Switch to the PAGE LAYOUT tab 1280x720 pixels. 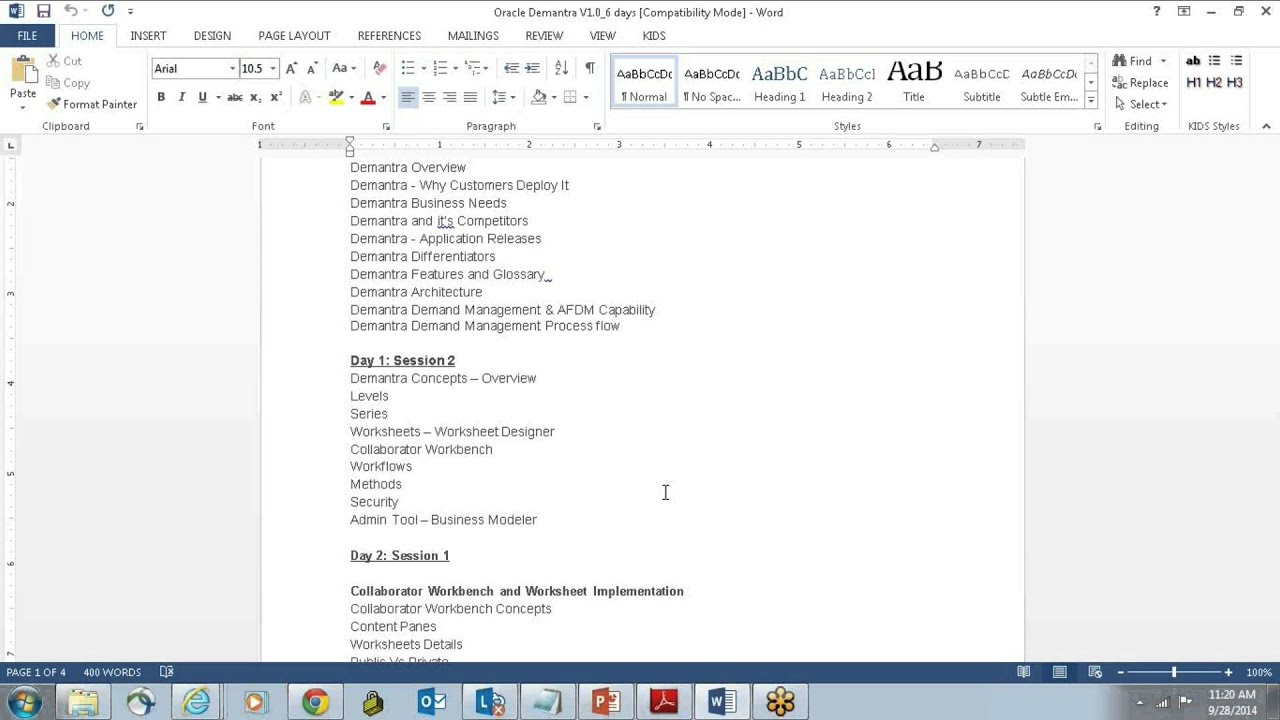click(x=294, y=35)
